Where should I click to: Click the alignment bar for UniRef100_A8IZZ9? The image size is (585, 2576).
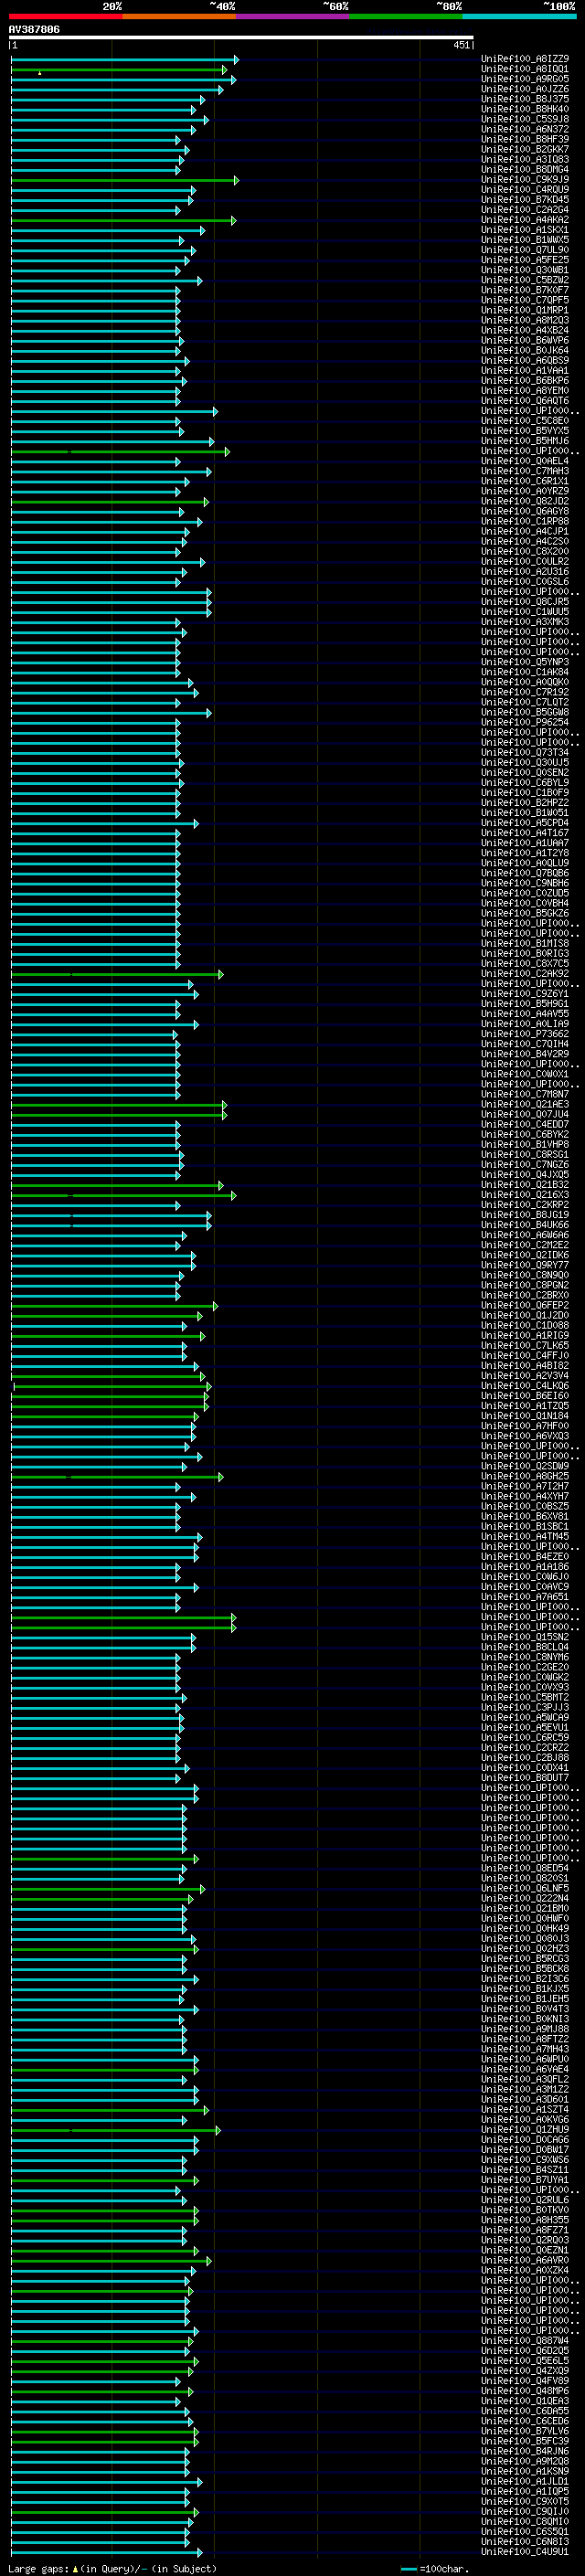[x=125, y=60]
